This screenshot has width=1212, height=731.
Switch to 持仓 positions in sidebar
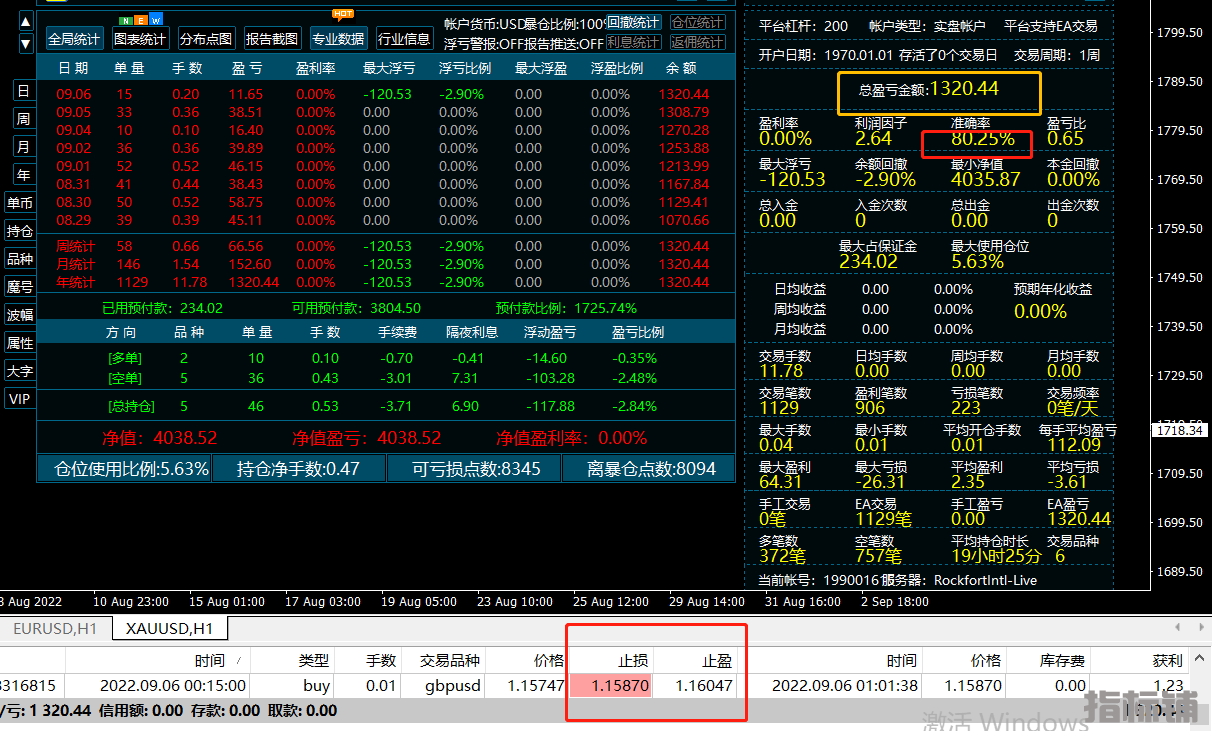20,231
